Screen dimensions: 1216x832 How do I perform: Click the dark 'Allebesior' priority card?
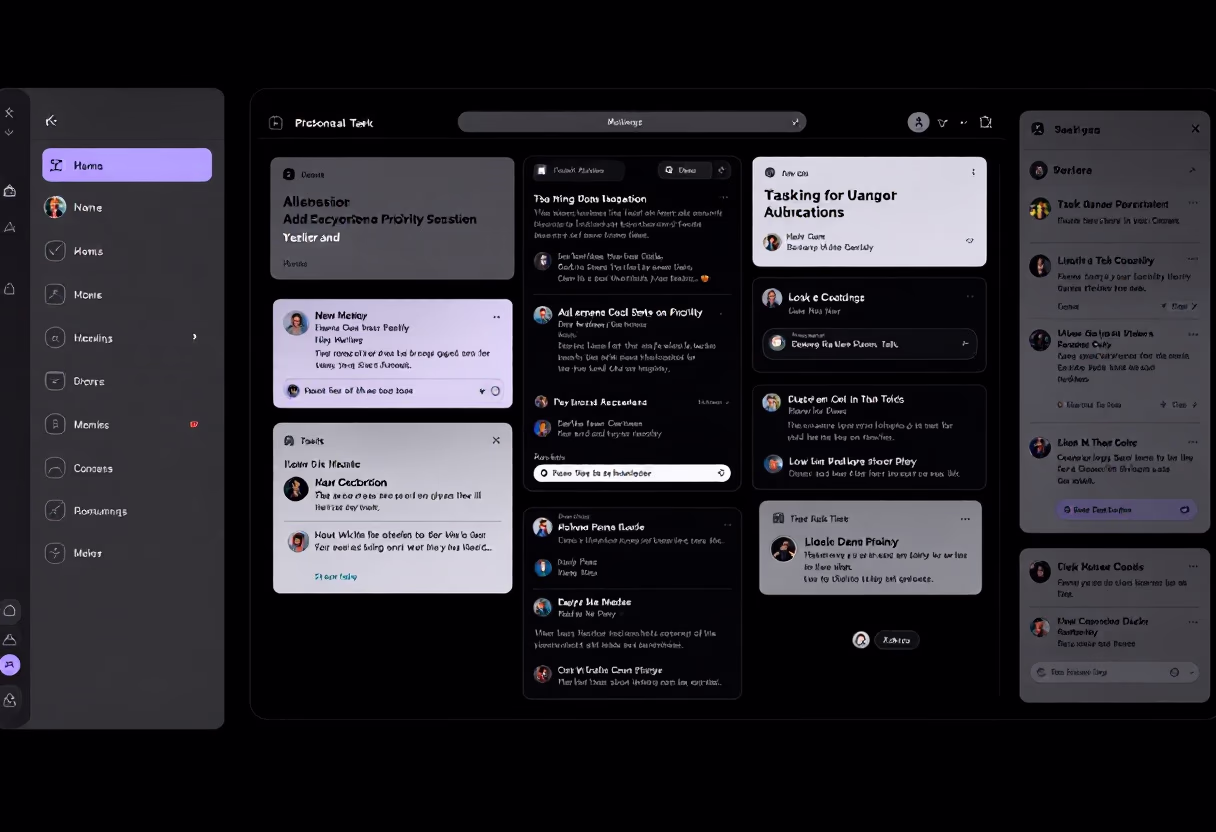tap(392, 217)
